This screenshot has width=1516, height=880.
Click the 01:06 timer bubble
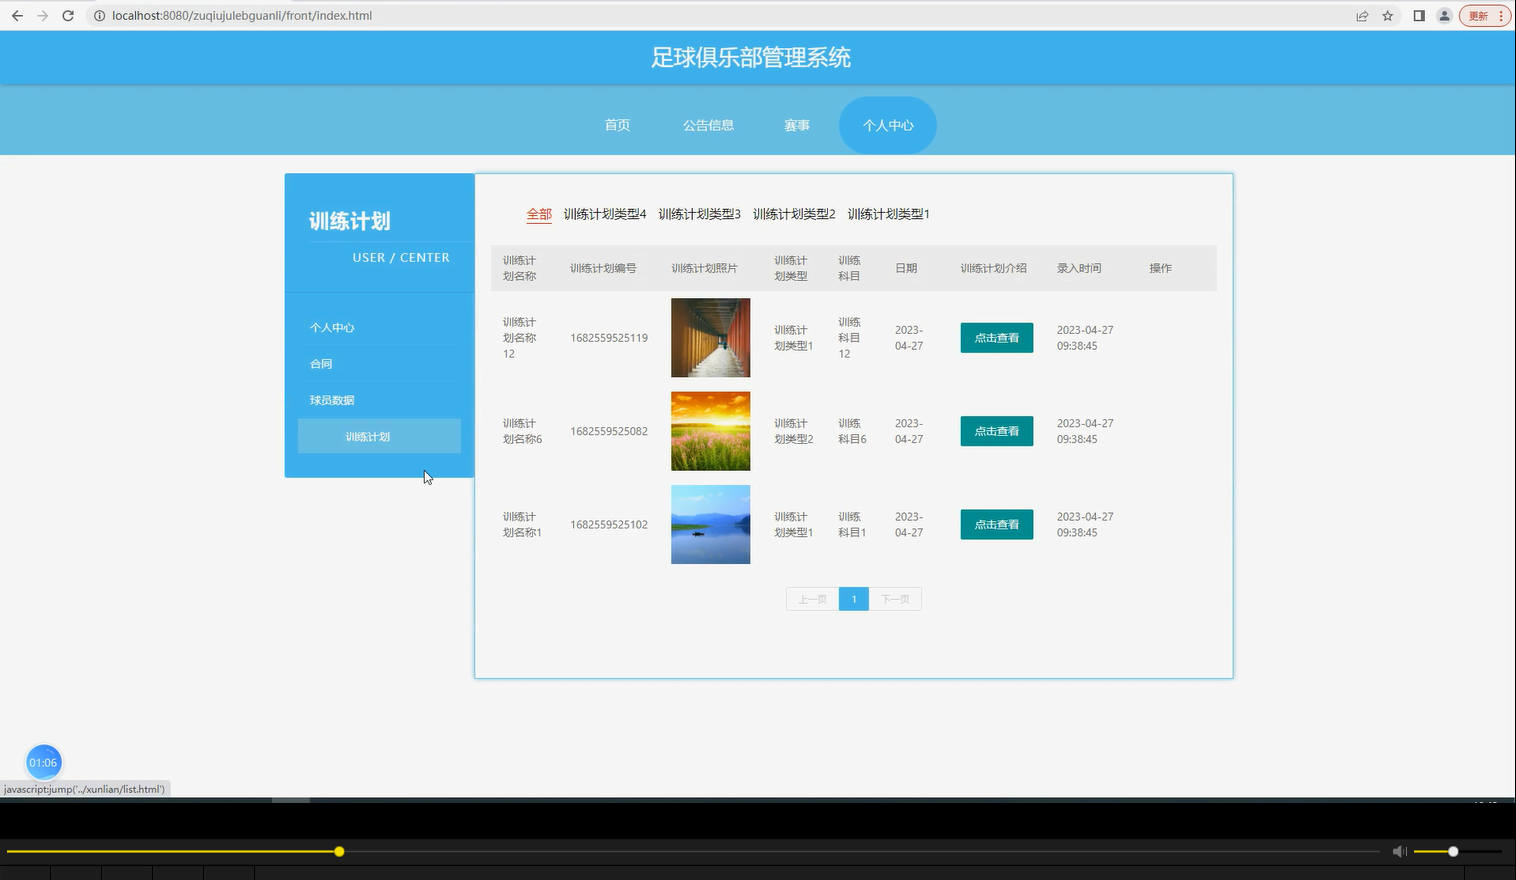click(43, 762)
